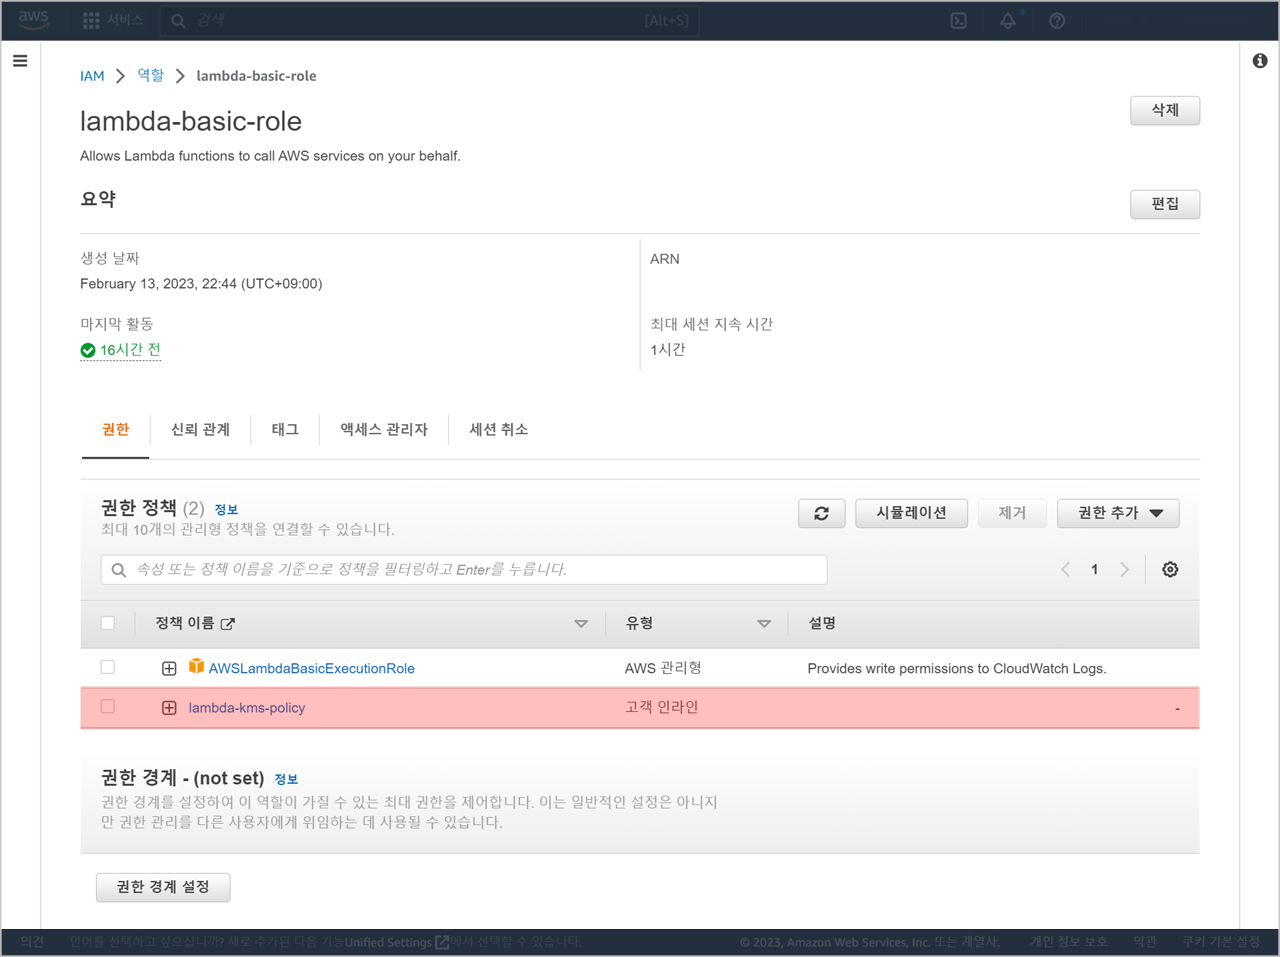Click page number 1 in pagination

pos(1095,569)
